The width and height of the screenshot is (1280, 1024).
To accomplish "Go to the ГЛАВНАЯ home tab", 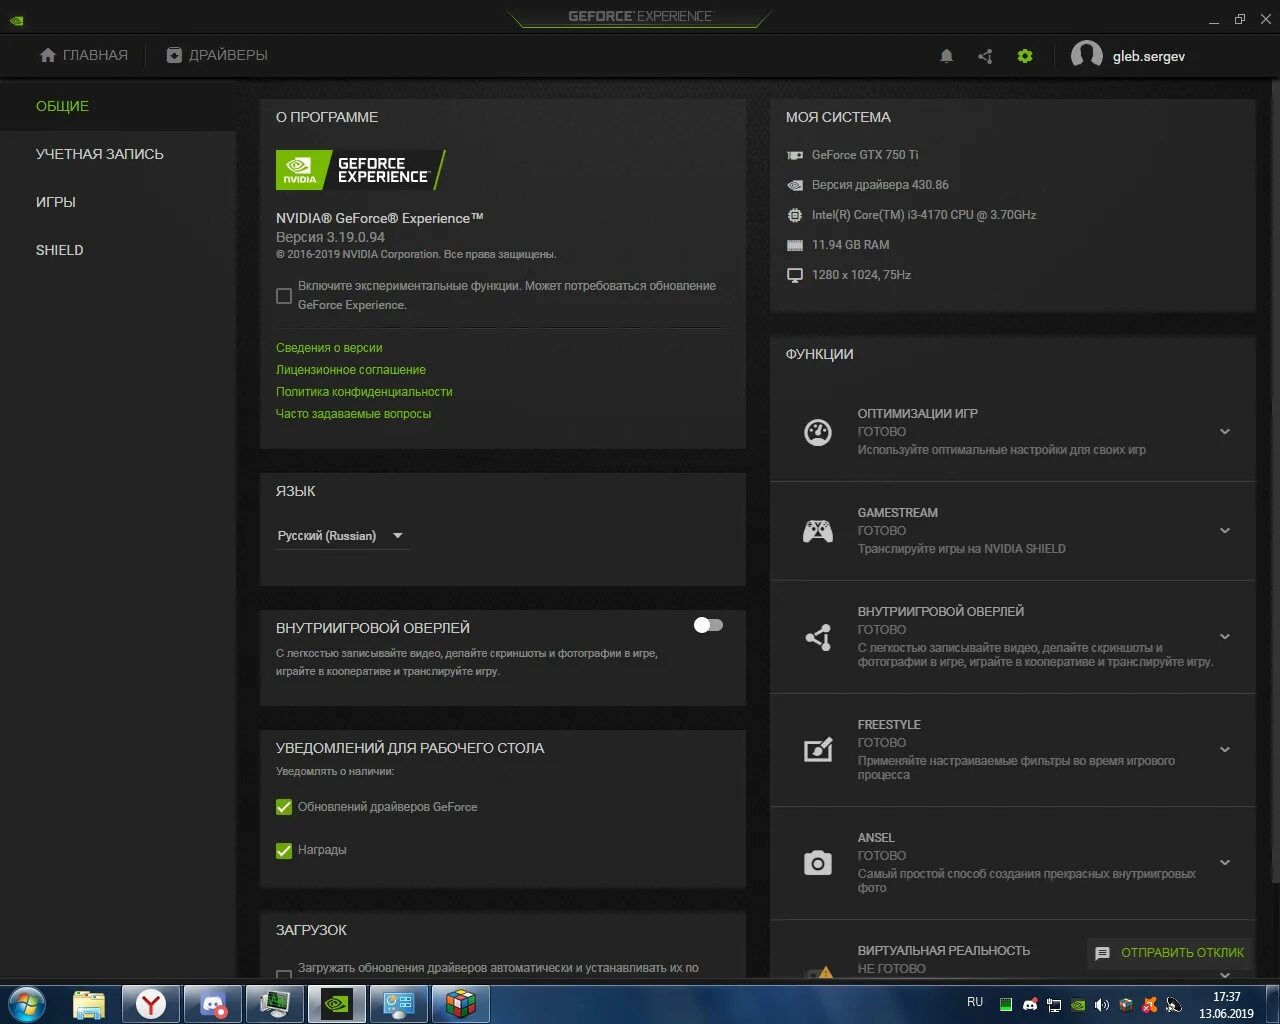I will tap(84, 55).
